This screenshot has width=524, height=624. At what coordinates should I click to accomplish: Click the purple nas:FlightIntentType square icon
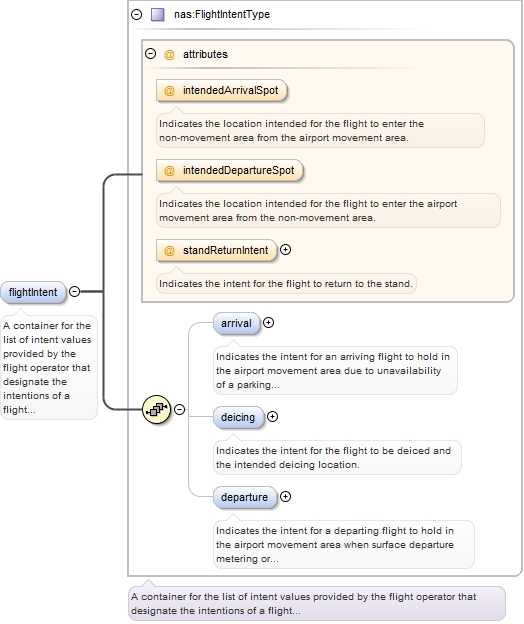tap(158, 15)
